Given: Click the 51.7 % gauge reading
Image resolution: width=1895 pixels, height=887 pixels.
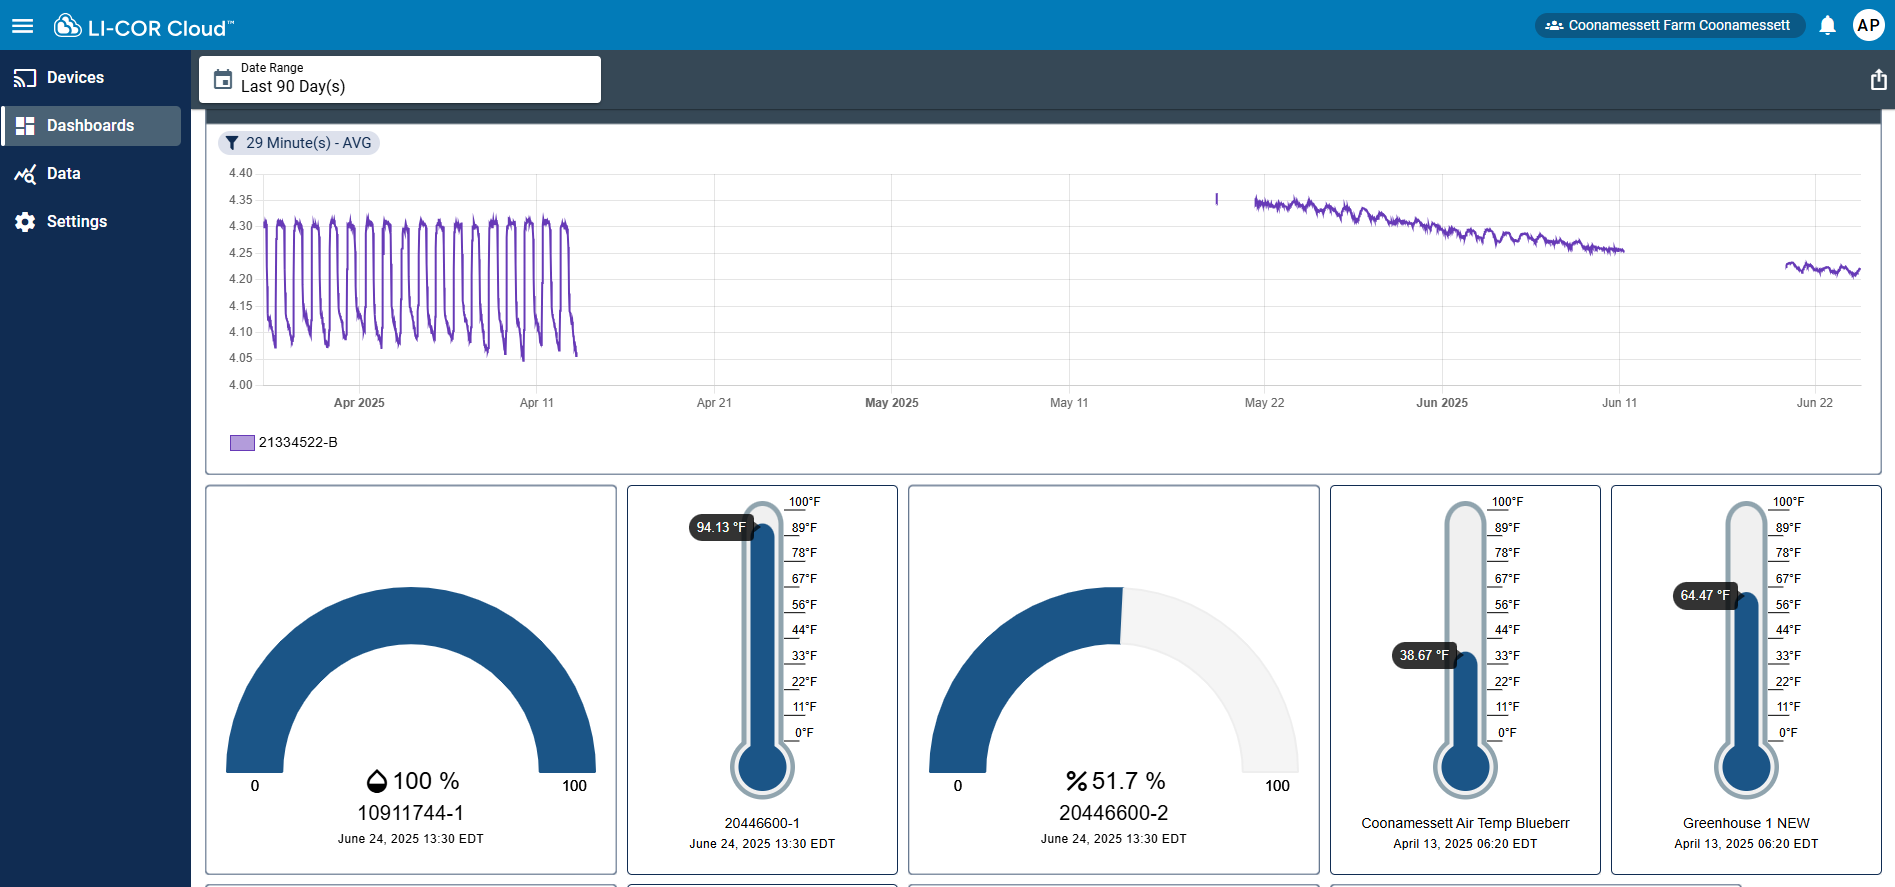Looking at the screenshot, I should pyautogui.click(x=1128, y=781).
